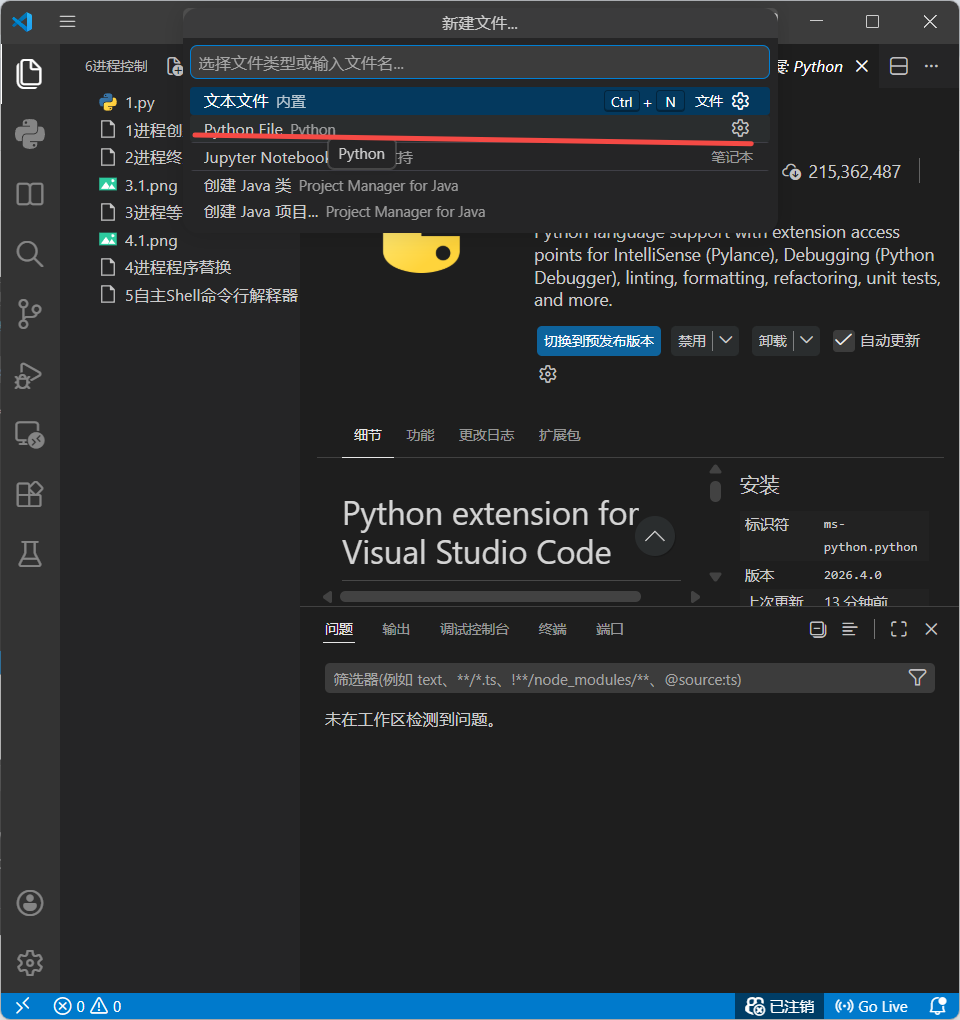Click the 禁用 button
The width and height of the screenshot is (960, 1020).
(x=691, y=341)
